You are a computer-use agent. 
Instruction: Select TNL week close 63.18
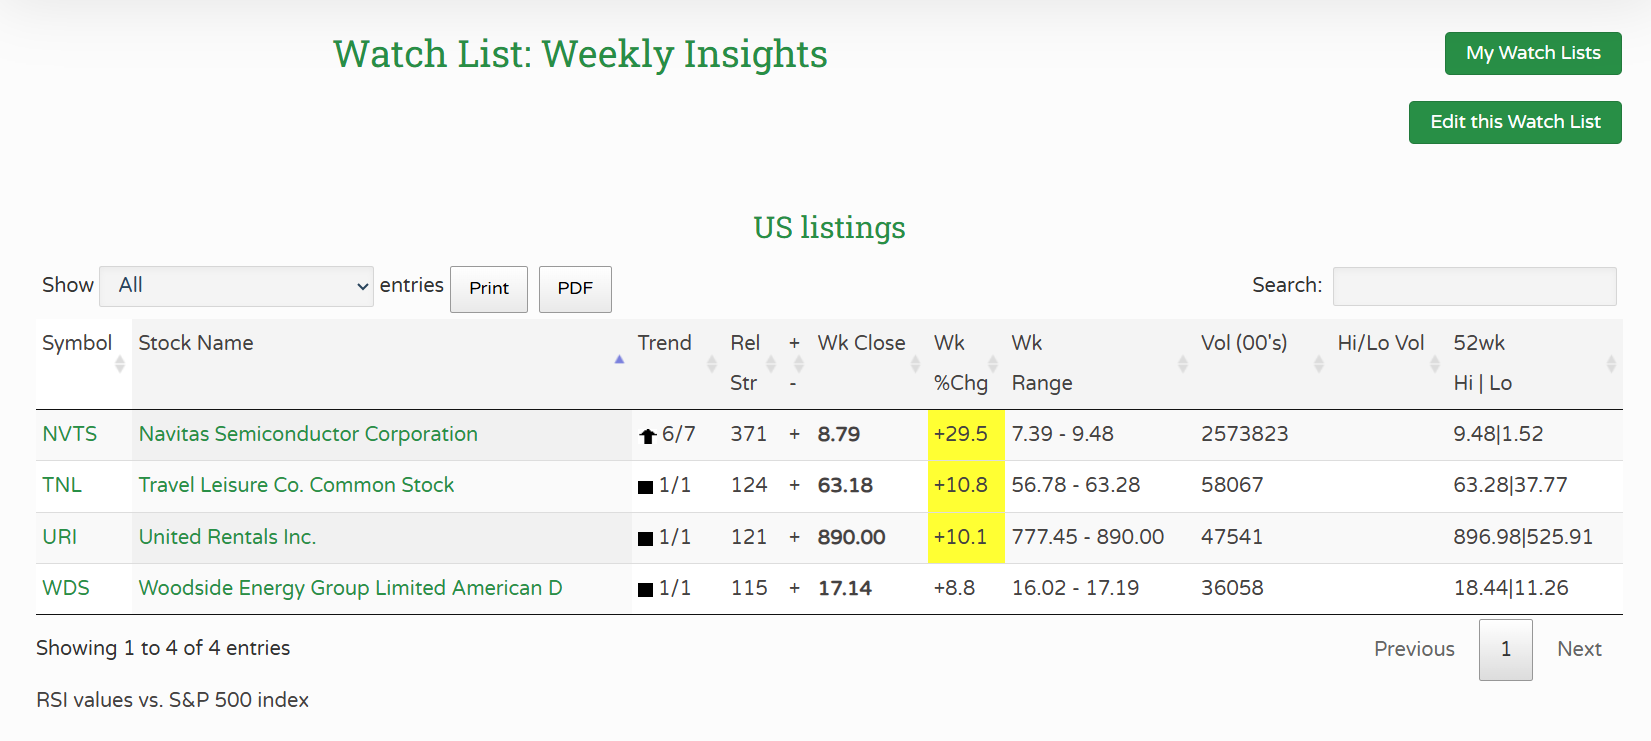845,485
